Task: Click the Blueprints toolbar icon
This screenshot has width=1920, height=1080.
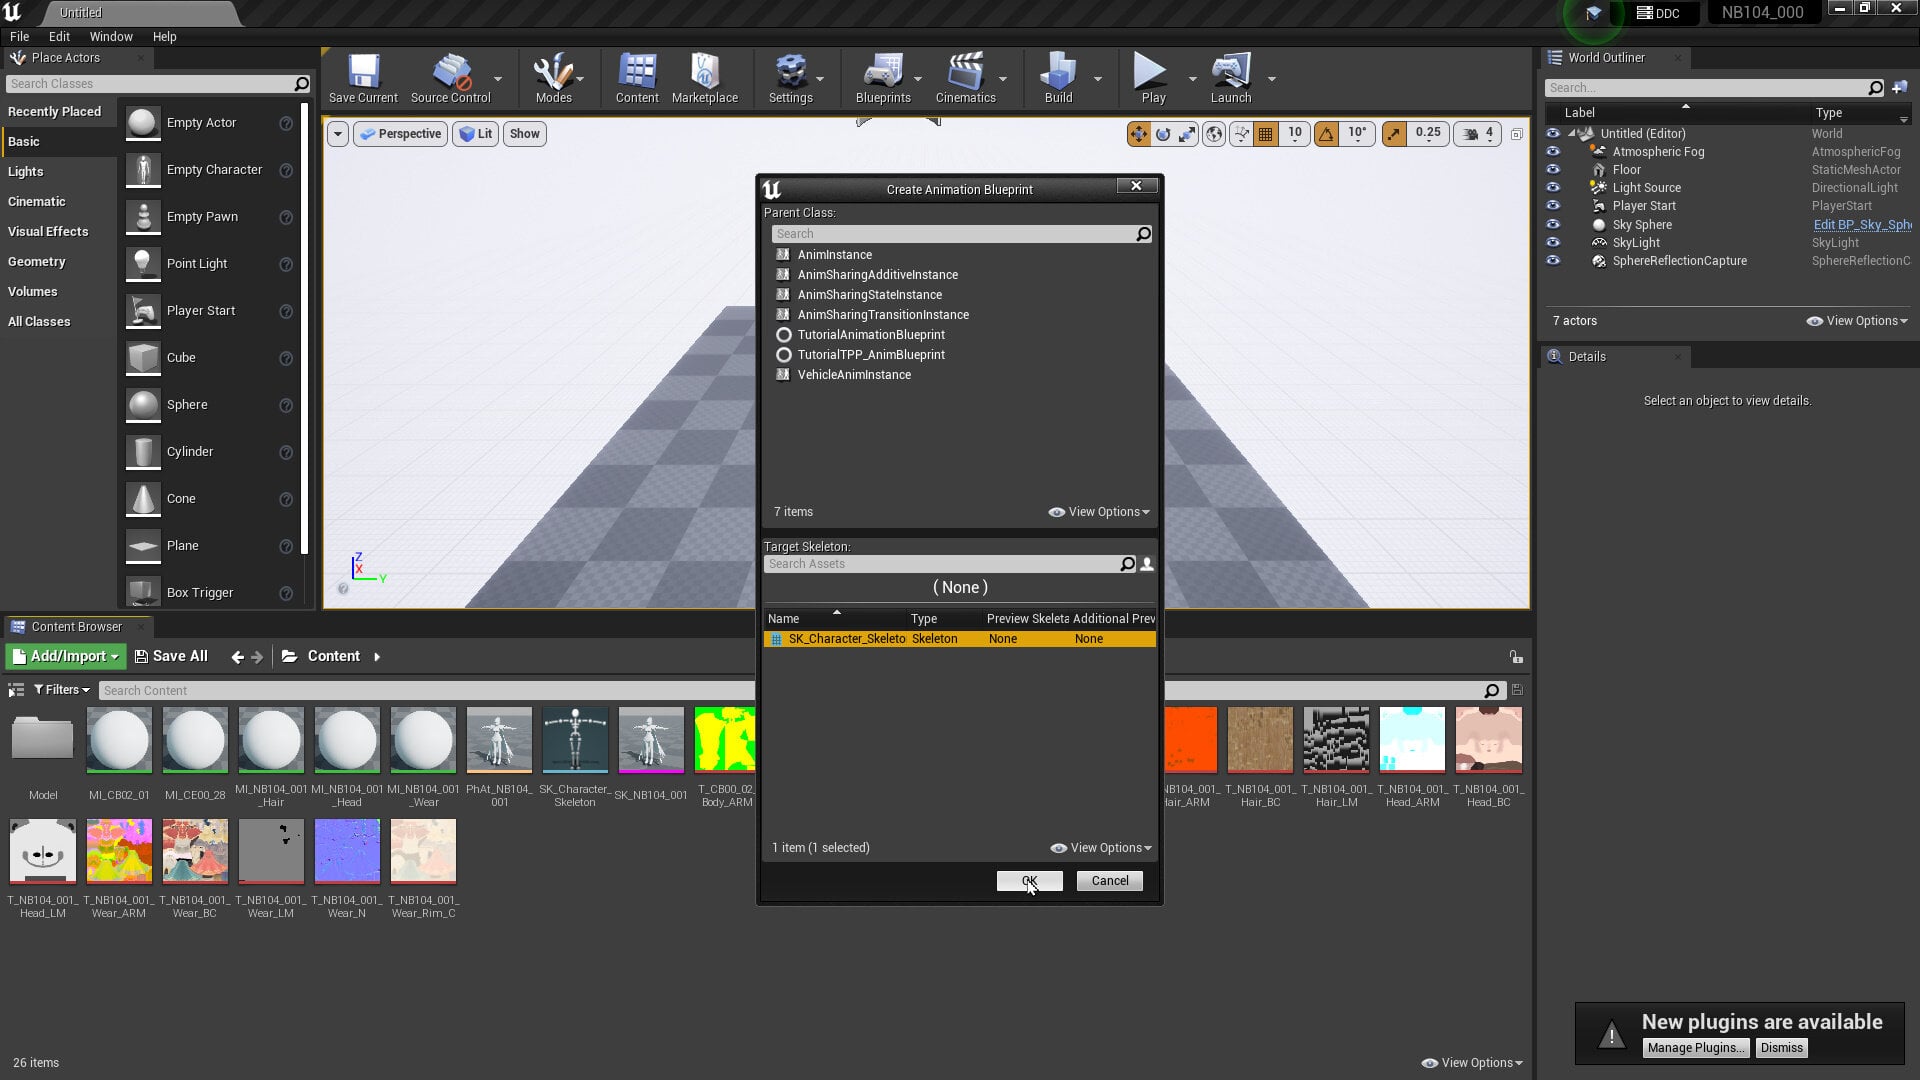Action: [x=883, y=79]
